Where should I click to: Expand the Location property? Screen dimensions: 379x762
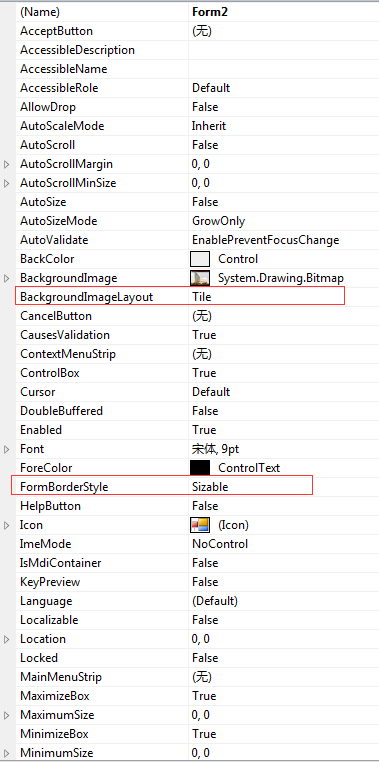tap(7, 639)
